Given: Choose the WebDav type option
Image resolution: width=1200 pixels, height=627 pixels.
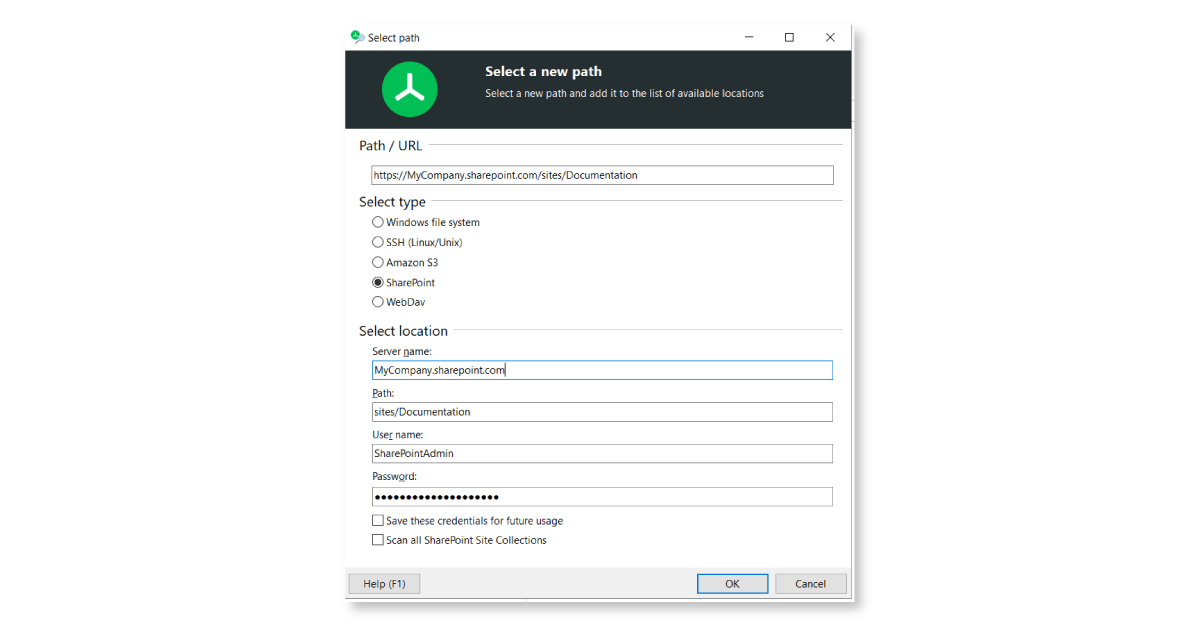Looking at the screenshot, I should click(x=378, y=302).
